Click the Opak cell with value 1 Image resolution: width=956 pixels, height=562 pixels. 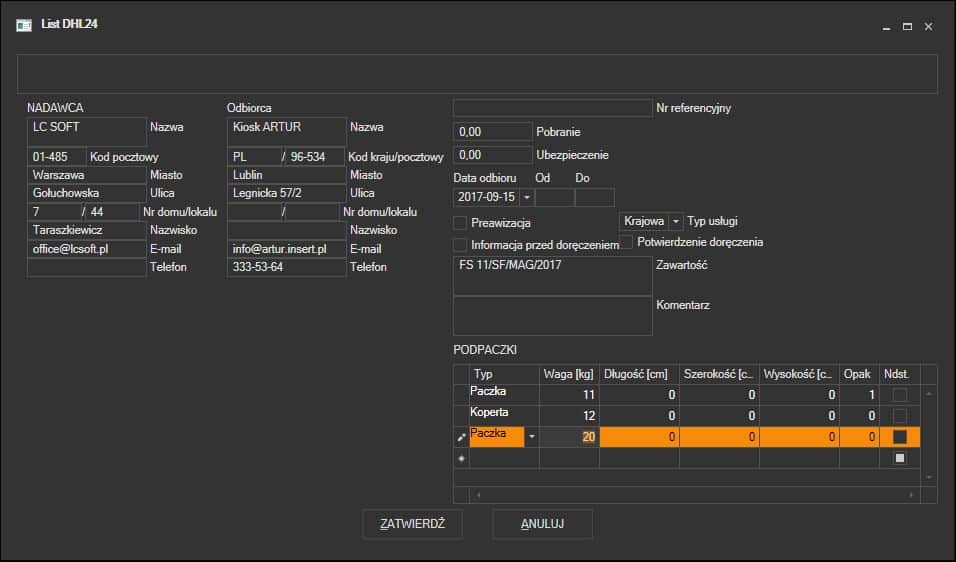tap(859, 395)
